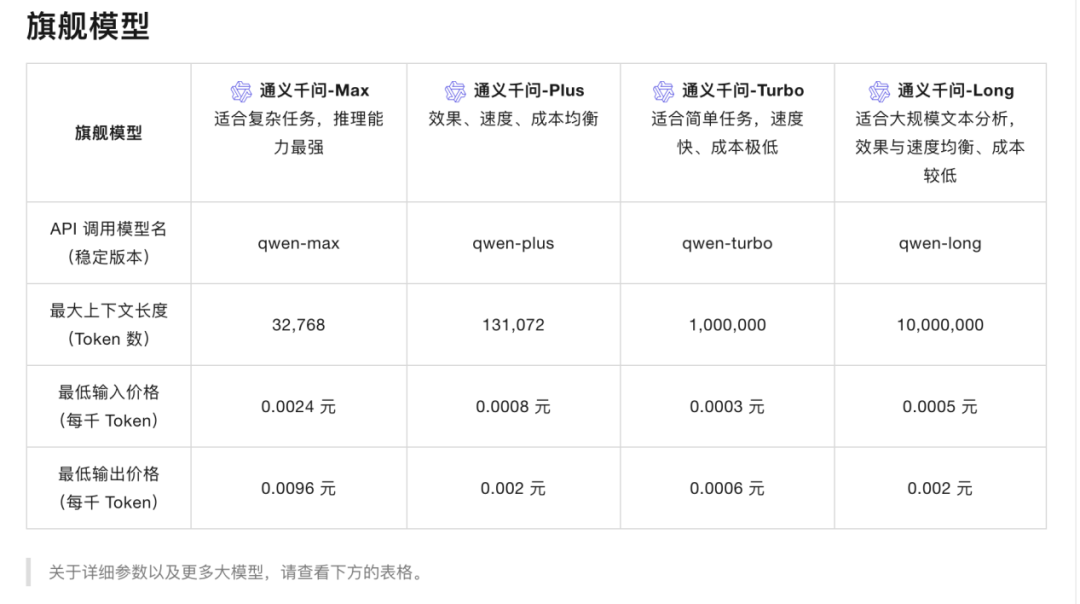This screenshot has height=604, width=1080.
Task: Click the output price 0.0006 元
Action: point(727,489)
